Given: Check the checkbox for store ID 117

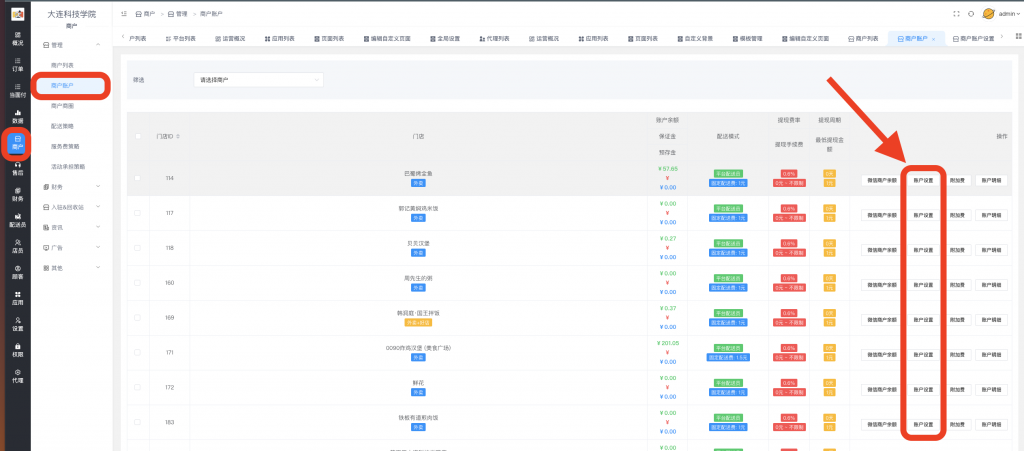Looking at the screenshot, I should (137, 213).
